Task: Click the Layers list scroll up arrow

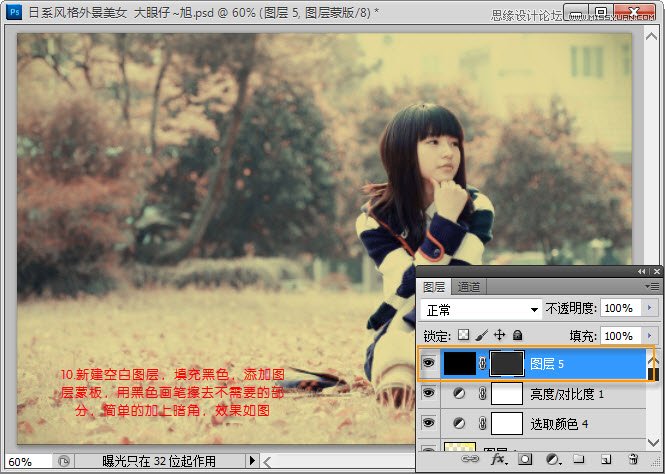Action: [653, 360]
